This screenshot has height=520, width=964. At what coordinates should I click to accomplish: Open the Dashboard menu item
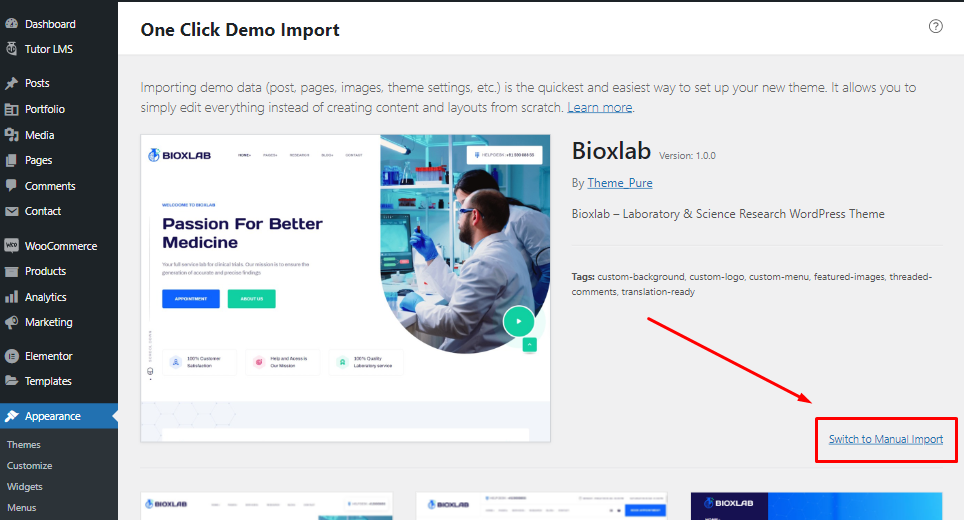[50, 24]
